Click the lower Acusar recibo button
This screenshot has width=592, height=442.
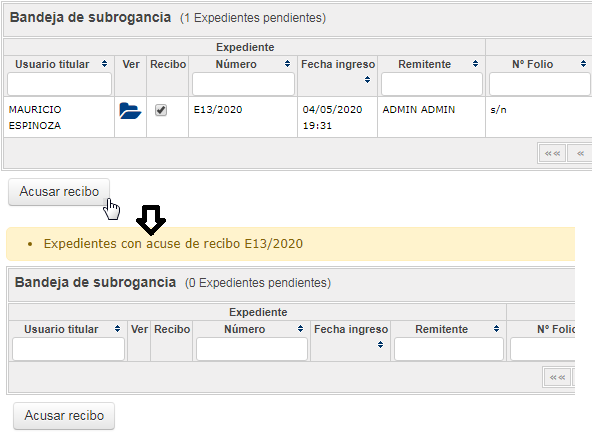coord(64,416)
